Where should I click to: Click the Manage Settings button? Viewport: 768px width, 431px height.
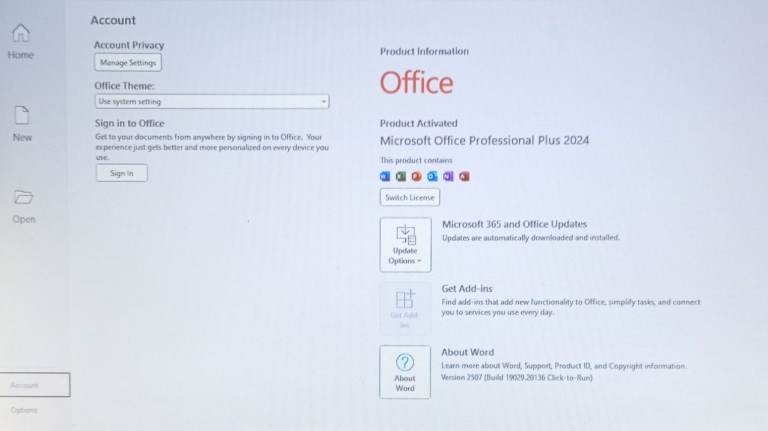point(128,63)
